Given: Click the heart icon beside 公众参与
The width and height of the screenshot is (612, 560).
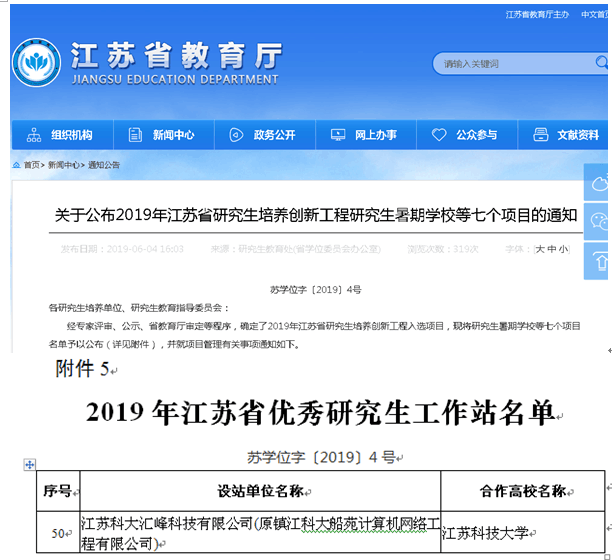Looking at the screenshot, I should [x=439, y=135].
